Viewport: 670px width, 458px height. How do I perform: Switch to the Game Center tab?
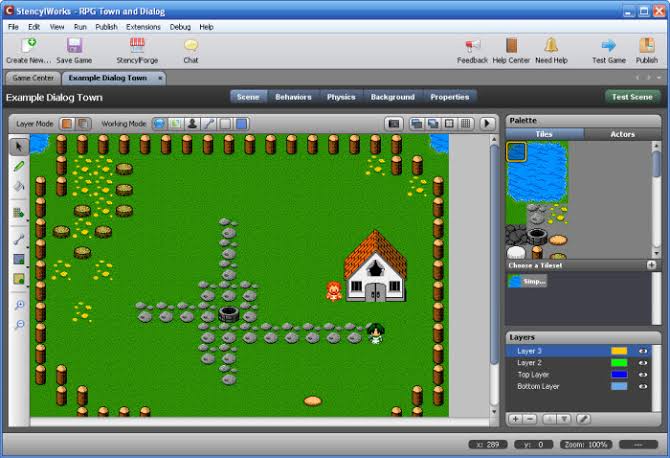(x=33, y=78)
